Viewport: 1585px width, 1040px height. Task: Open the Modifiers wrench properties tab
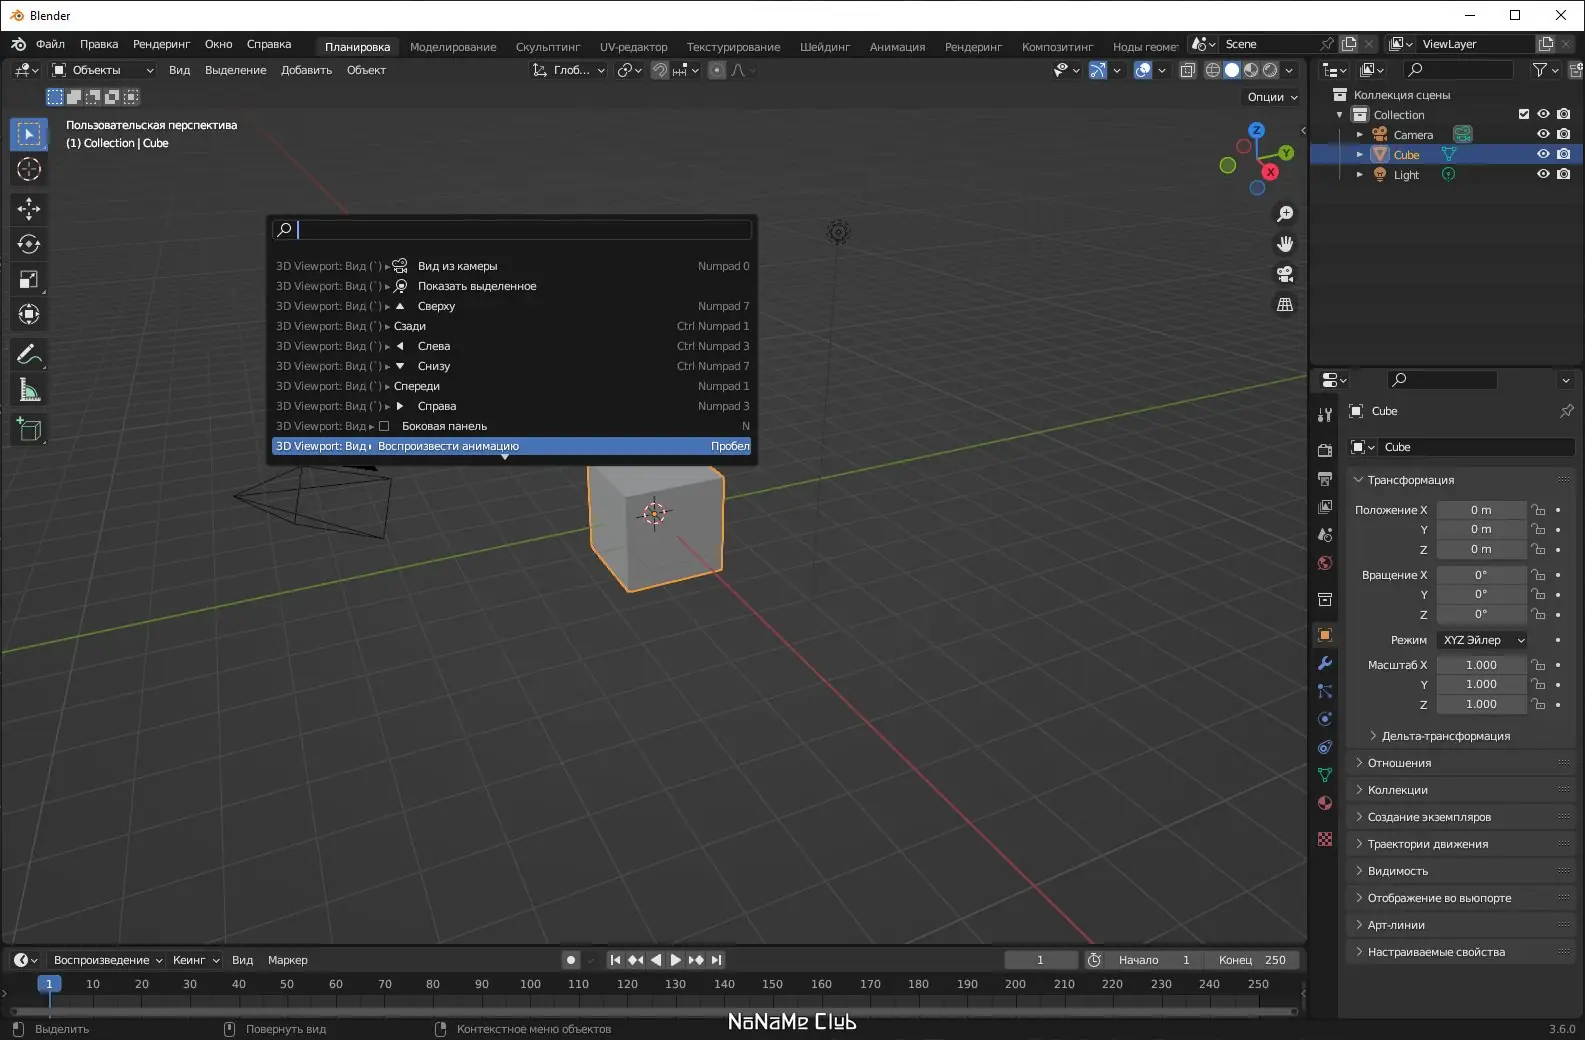1325,663
